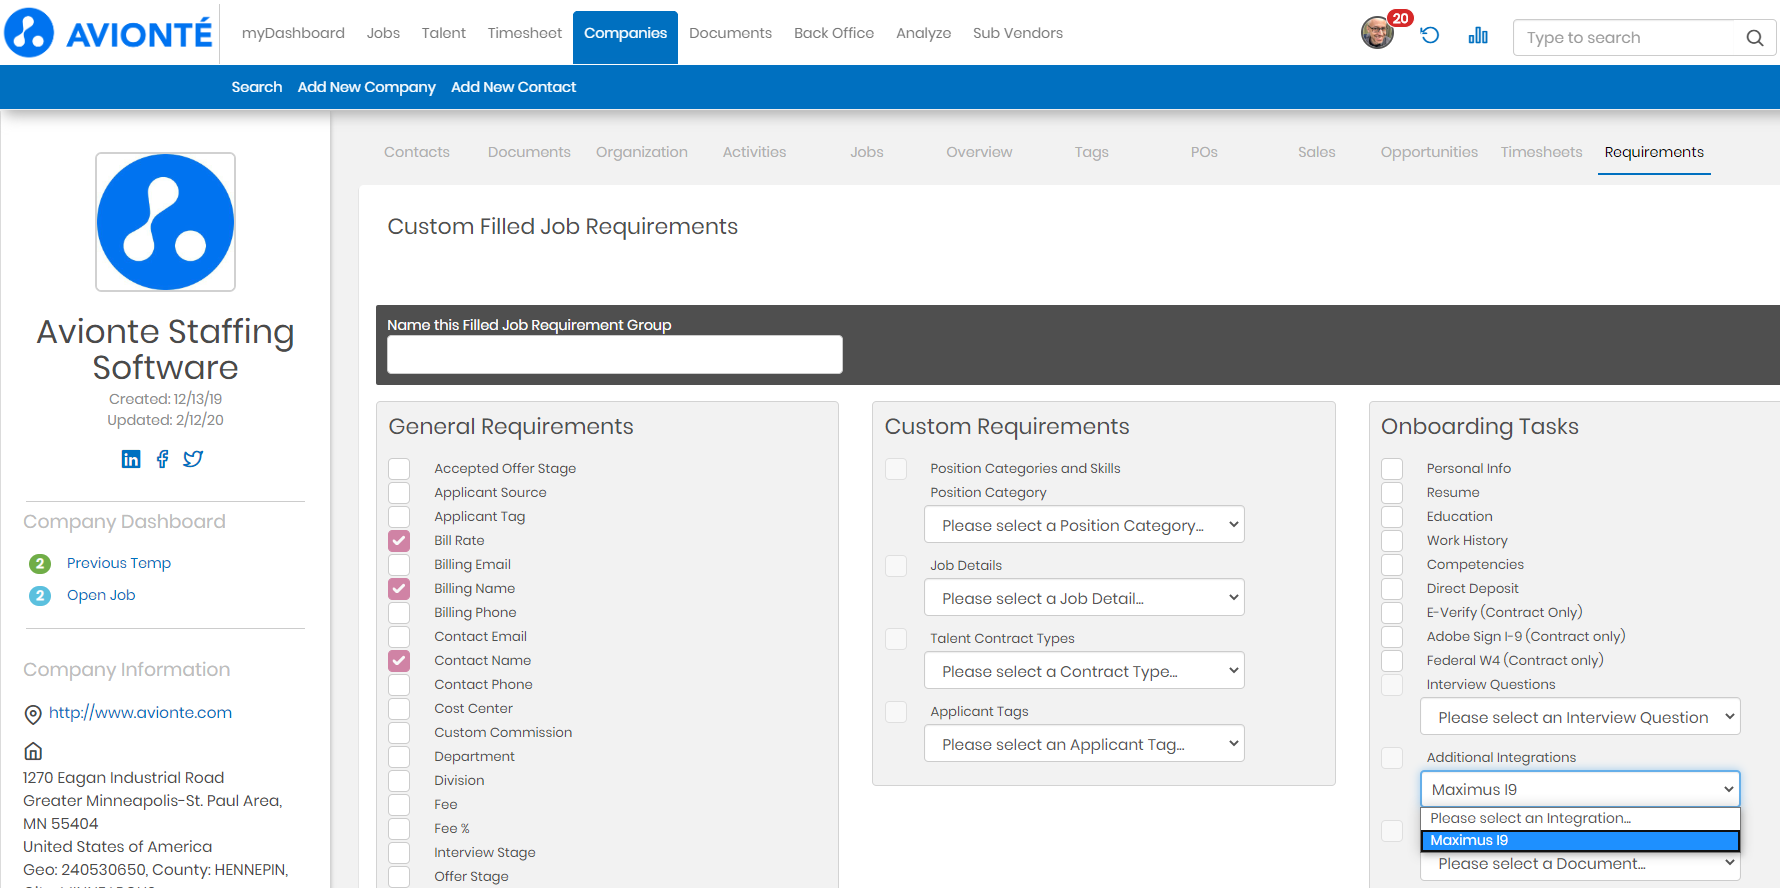Uncheck the Contact Name checkbox
Image resolution: width=1780 pixels, height=888 pixels.
pos(399,661)
